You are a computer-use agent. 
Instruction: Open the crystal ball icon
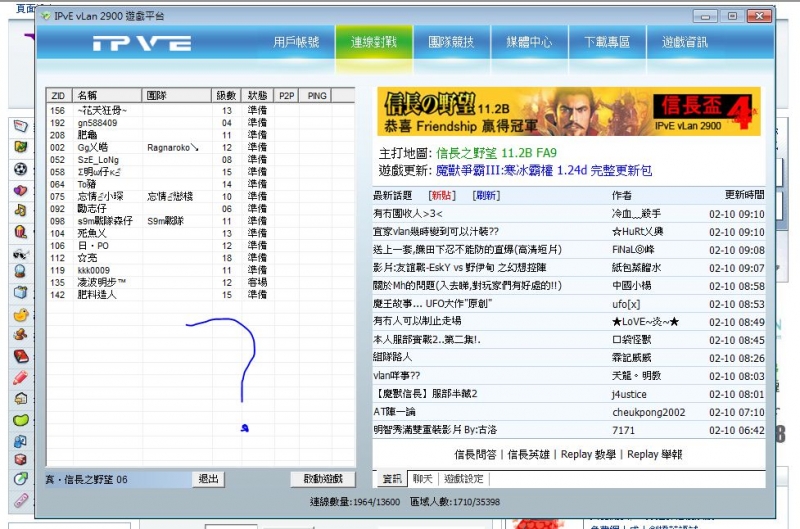pos(20,271)
